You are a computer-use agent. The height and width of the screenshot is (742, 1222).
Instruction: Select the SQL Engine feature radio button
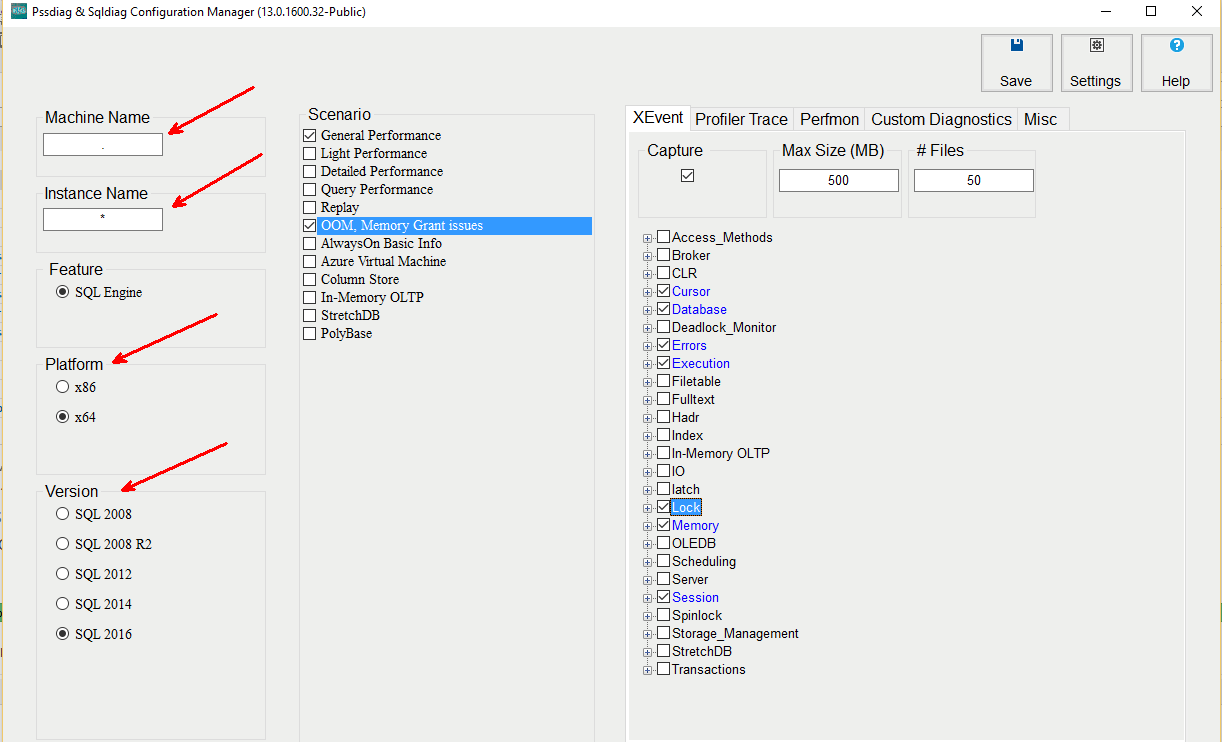click(63, 292)
